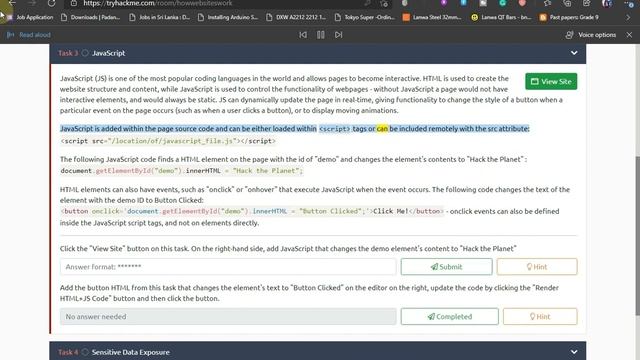The image size is (640, 360).
Task: Open the Job Application bookmark
Action: point(30,17)
